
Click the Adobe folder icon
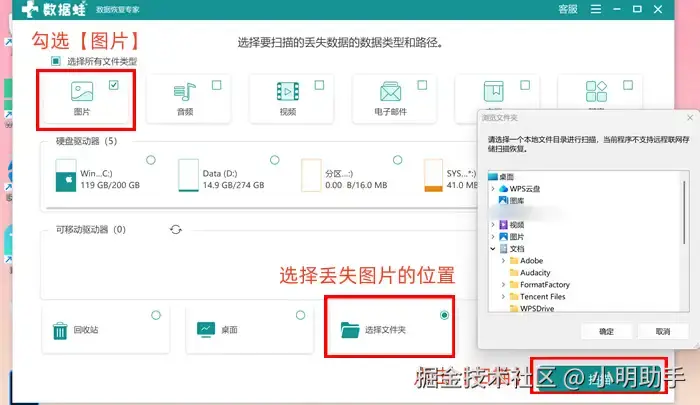tap(514, 260)
